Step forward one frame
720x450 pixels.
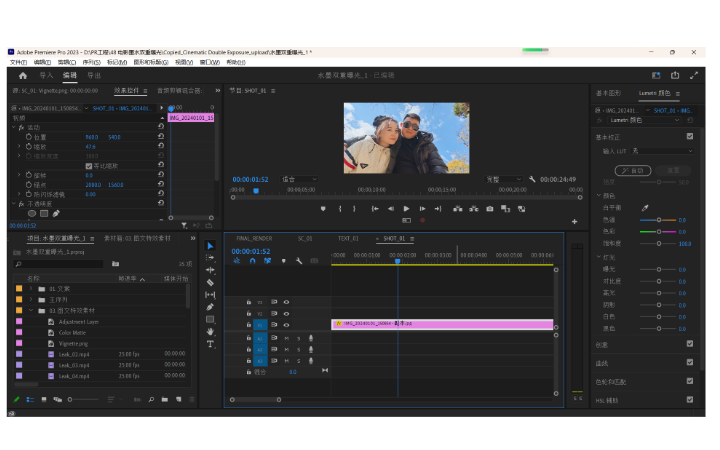pyautogui.click(x=422, y=209)
